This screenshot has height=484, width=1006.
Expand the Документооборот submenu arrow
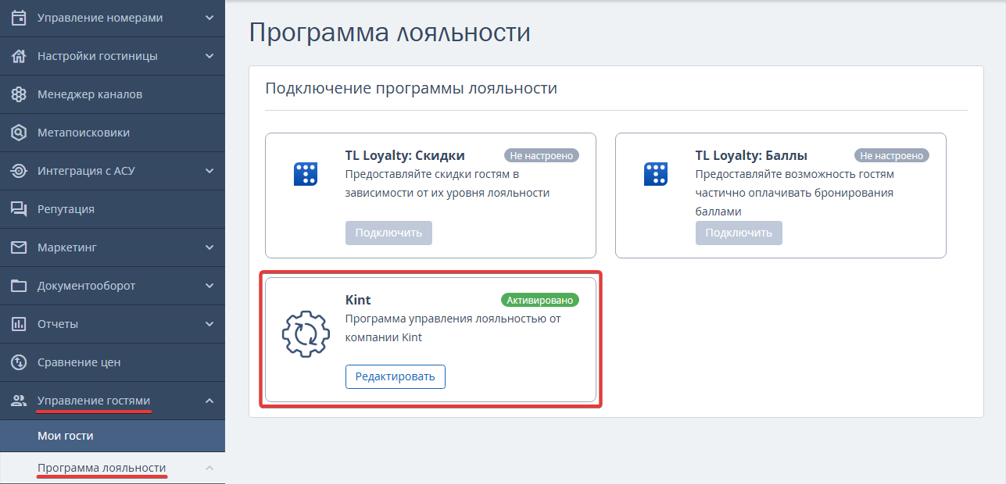(209, 286)
